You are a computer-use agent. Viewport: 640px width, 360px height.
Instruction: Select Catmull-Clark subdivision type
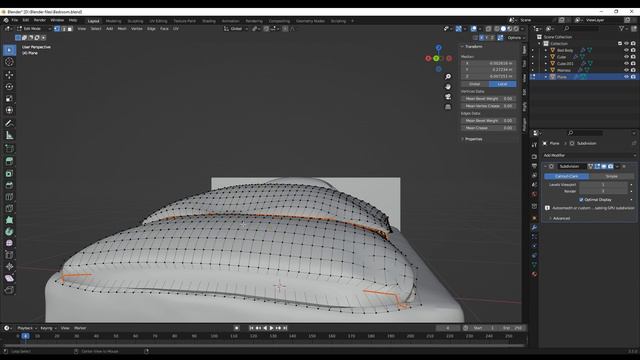[x=567, y=176]
